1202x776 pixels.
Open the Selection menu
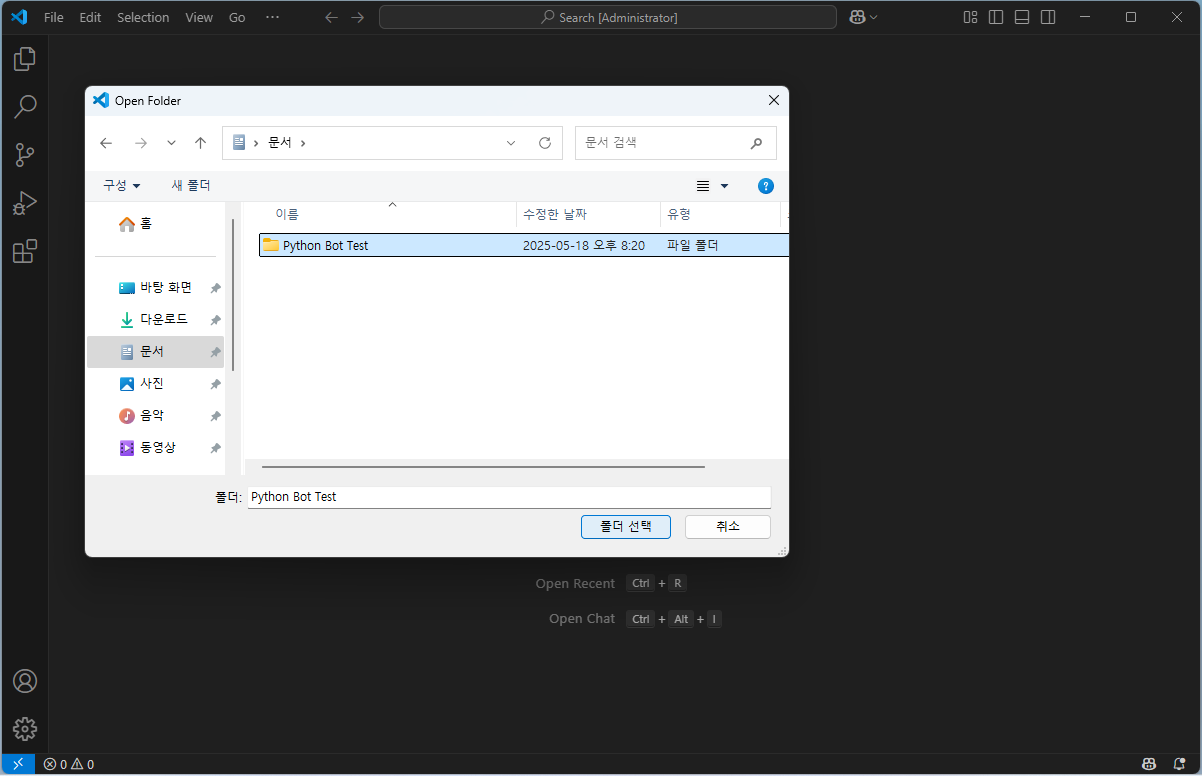coord(143,17)
